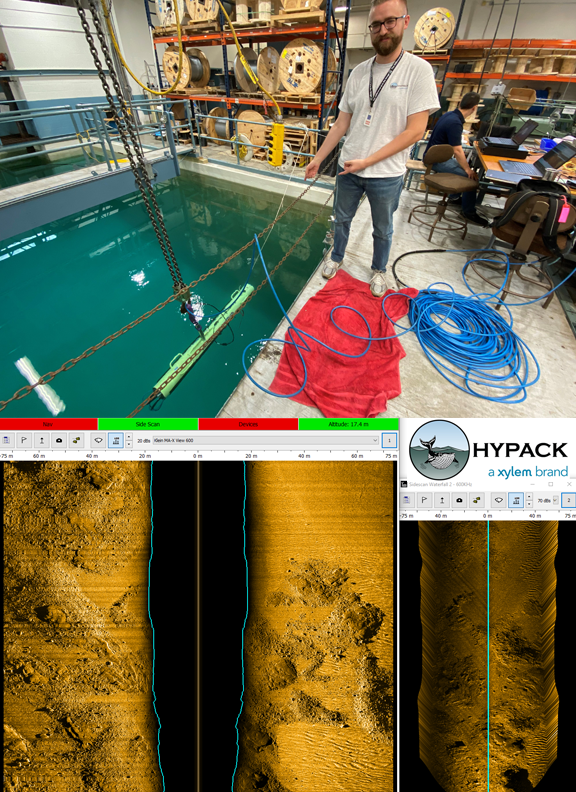The image size is (576, 792).
Task: Select the vertical pin icon in the Sidescan Waterfall 2 window
Action: point(442,500)
